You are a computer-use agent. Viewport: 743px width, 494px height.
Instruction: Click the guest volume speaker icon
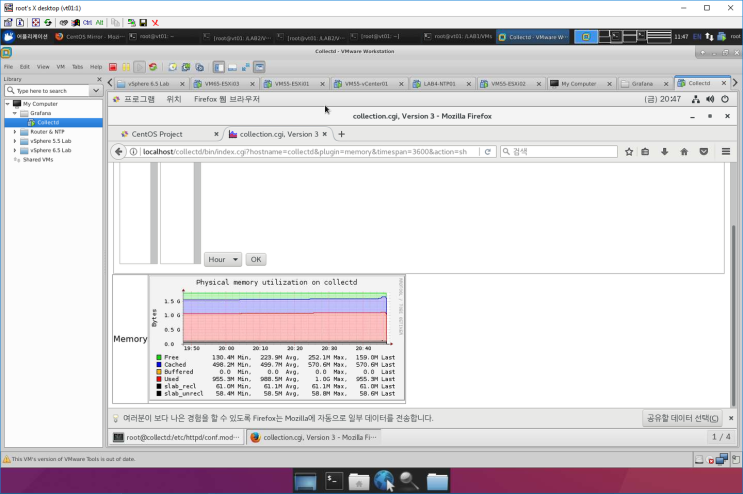[x=709, y=100]
